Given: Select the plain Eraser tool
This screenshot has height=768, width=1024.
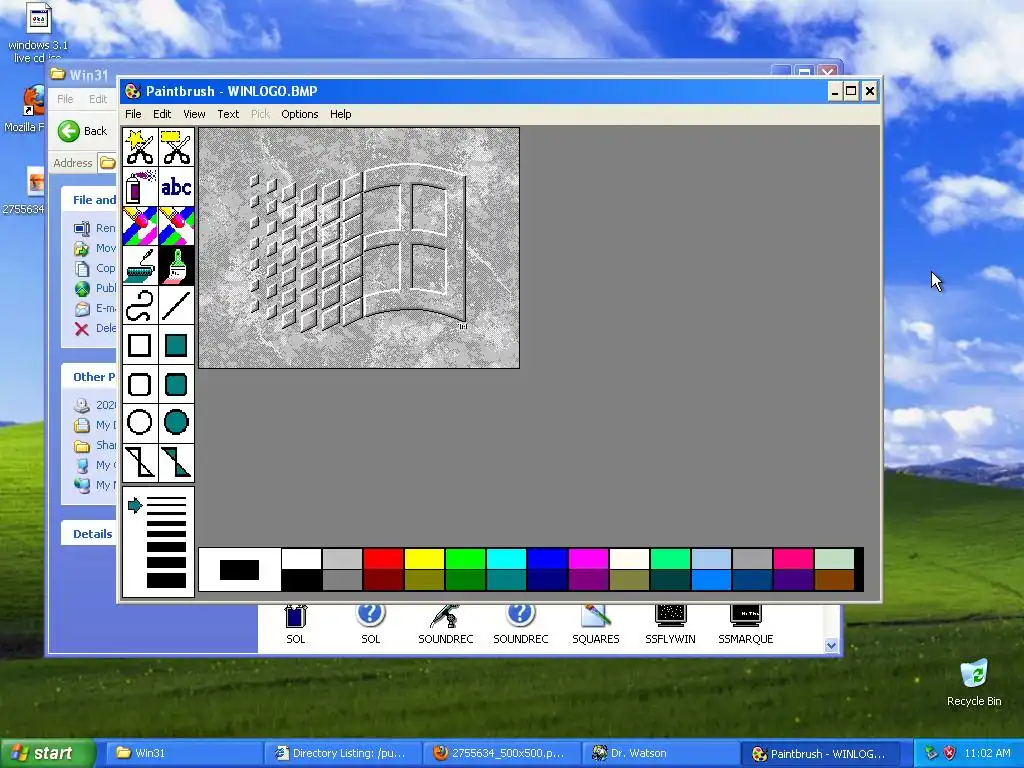Looking at the screenshot, I should coord(176,226).
